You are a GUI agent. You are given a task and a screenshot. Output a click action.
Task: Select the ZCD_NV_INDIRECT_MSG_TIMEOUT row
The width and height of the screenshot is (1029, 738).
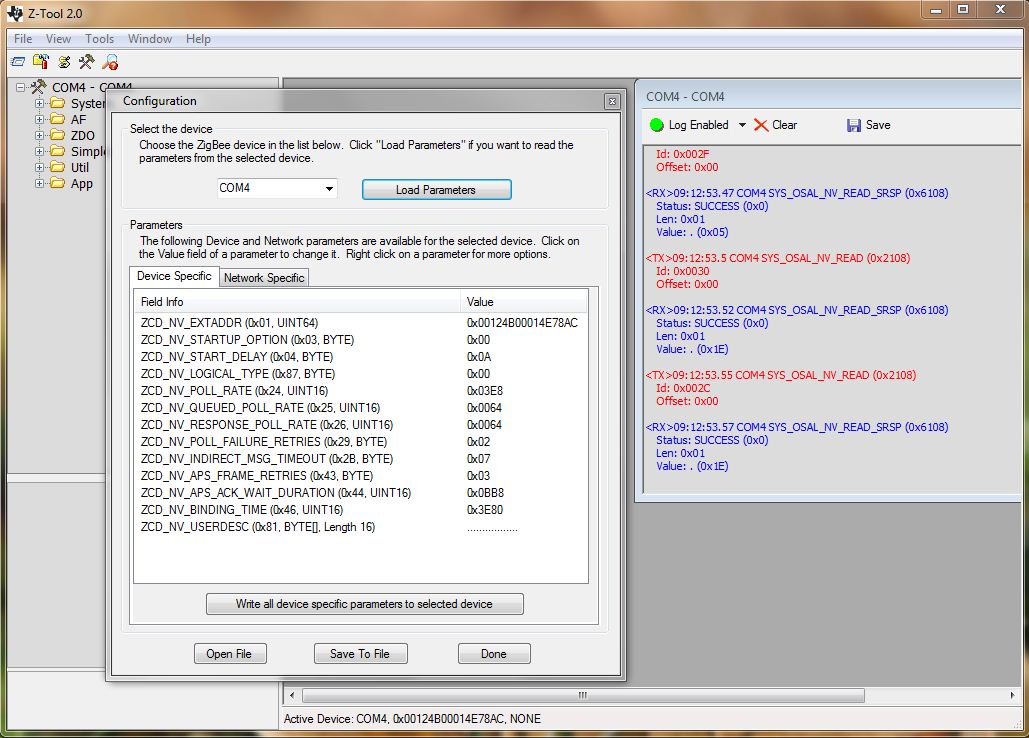(x=360, y=459)
